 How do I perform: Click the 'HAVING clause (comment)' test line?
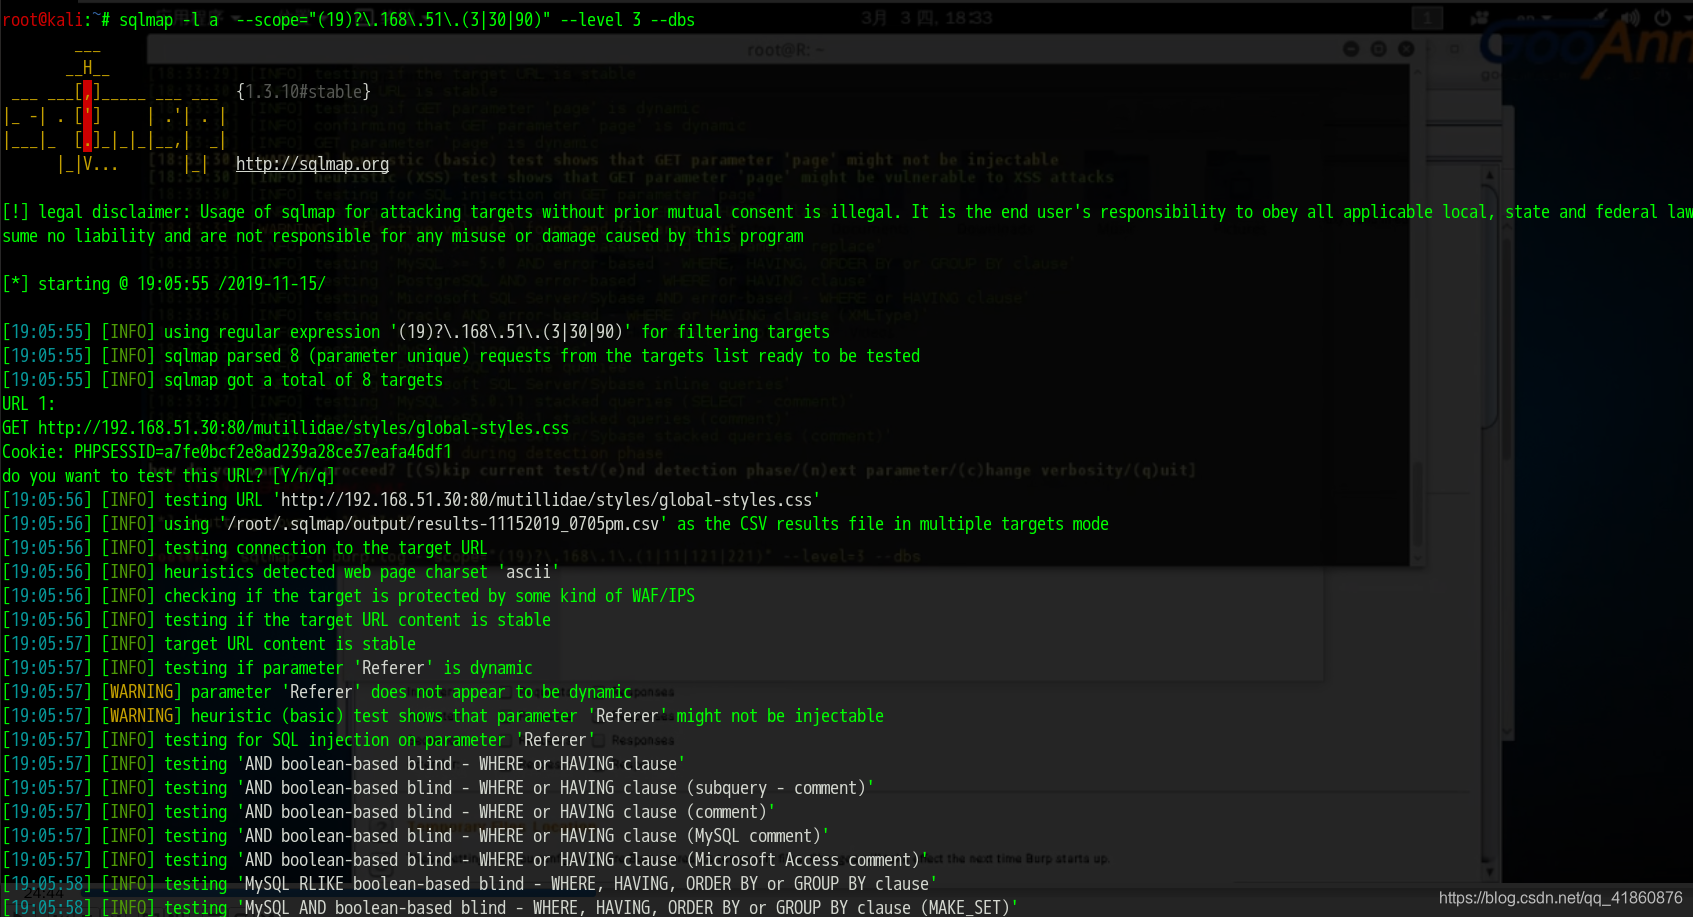pos(389,812)
